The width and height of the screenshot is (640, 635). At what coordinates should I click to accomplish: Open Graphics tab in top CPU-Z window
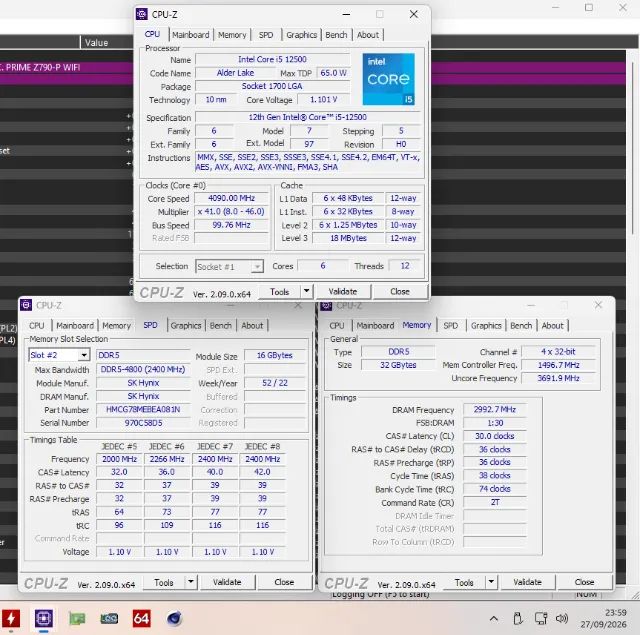(301, 35)
